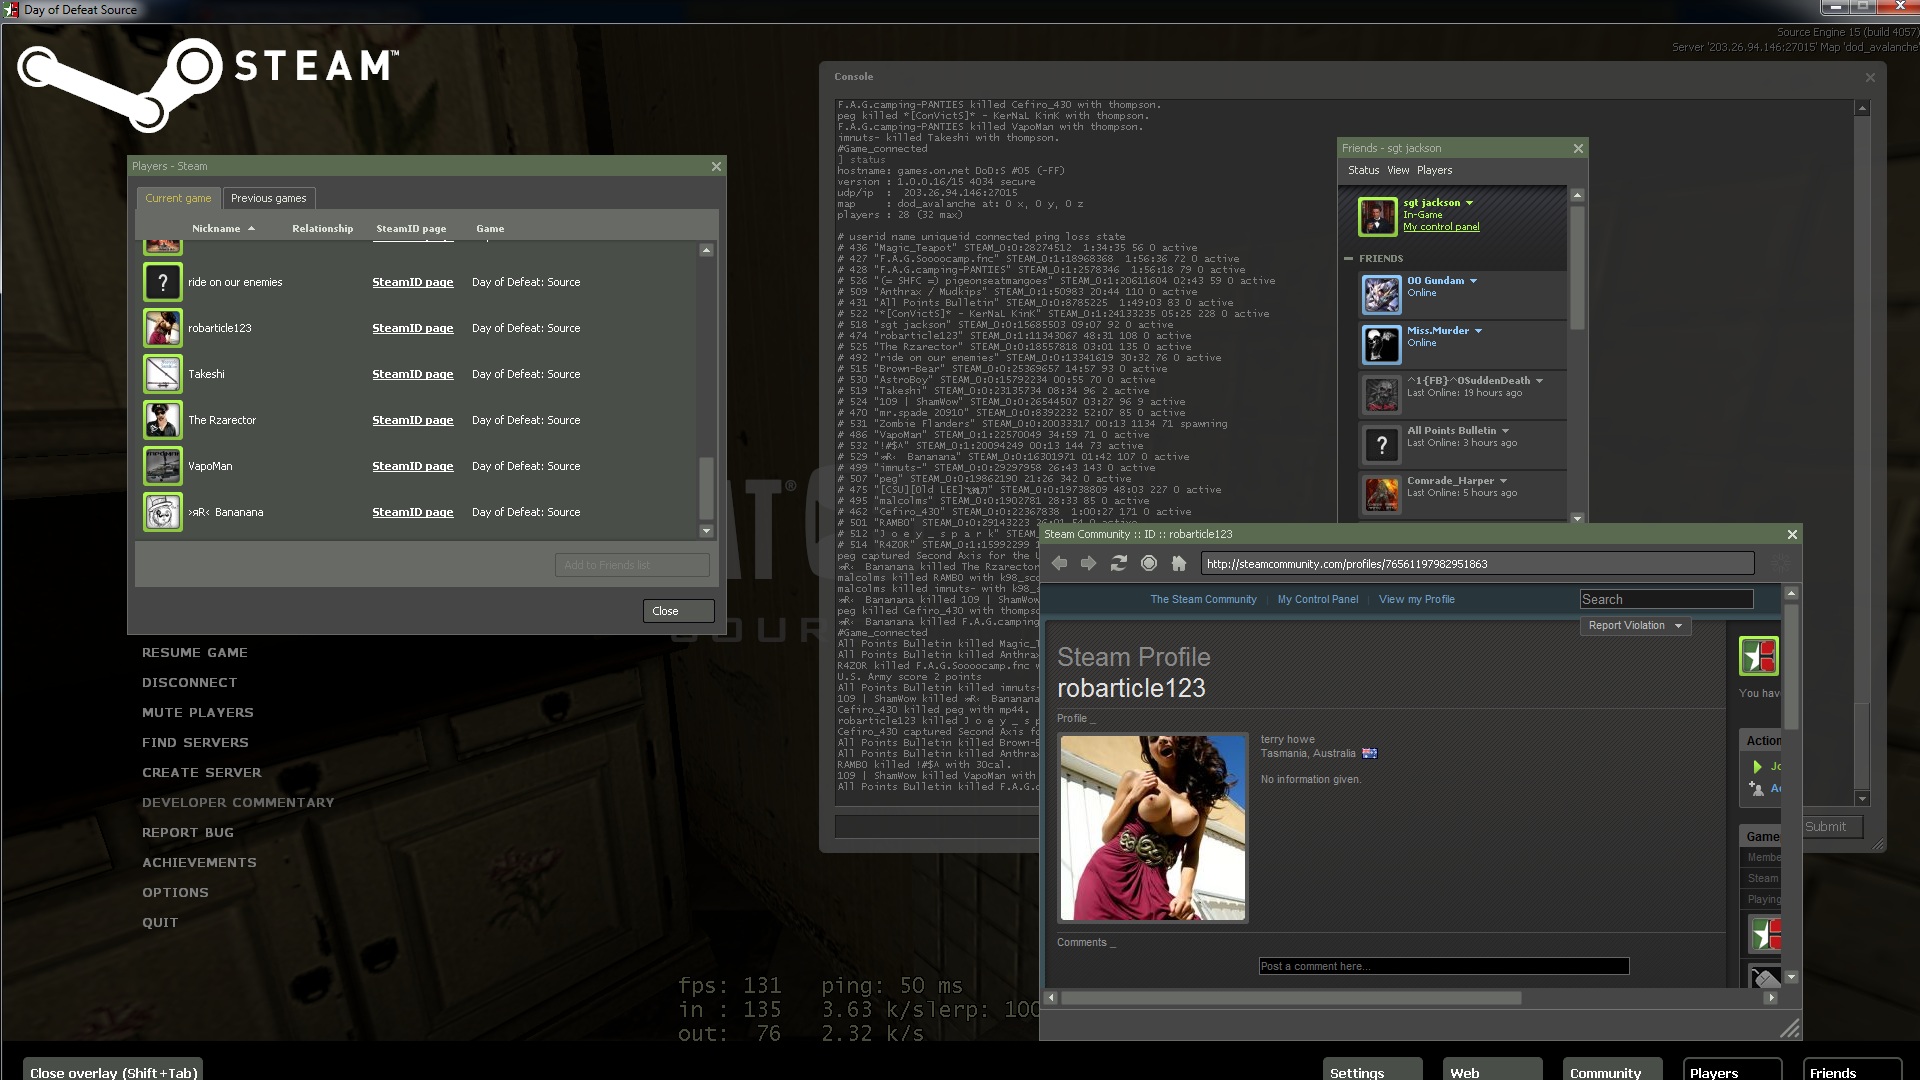Screen dimensions: 1920x1080
Task: Click the Post a comment field
Action: coord(1443,966)
